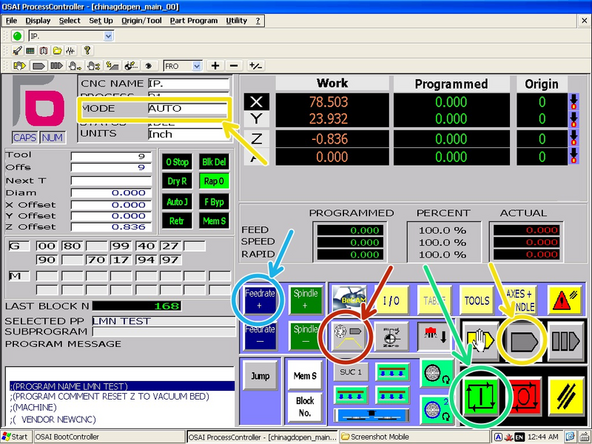Click the toolbar plus override button
592x444 pixels.
(215, 66)
